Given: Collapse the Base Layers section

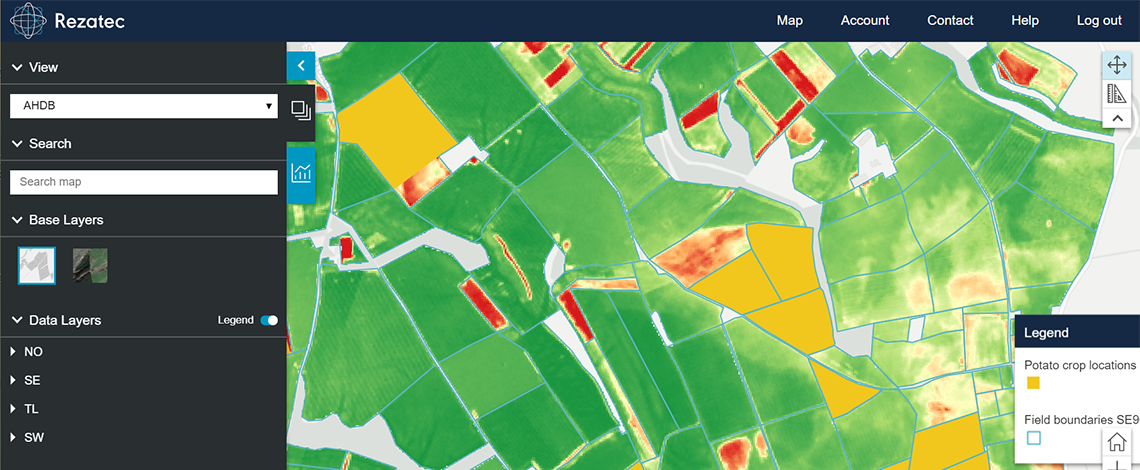Looking at the screenshot, I should pyautogui.click(x=17, y=220).
